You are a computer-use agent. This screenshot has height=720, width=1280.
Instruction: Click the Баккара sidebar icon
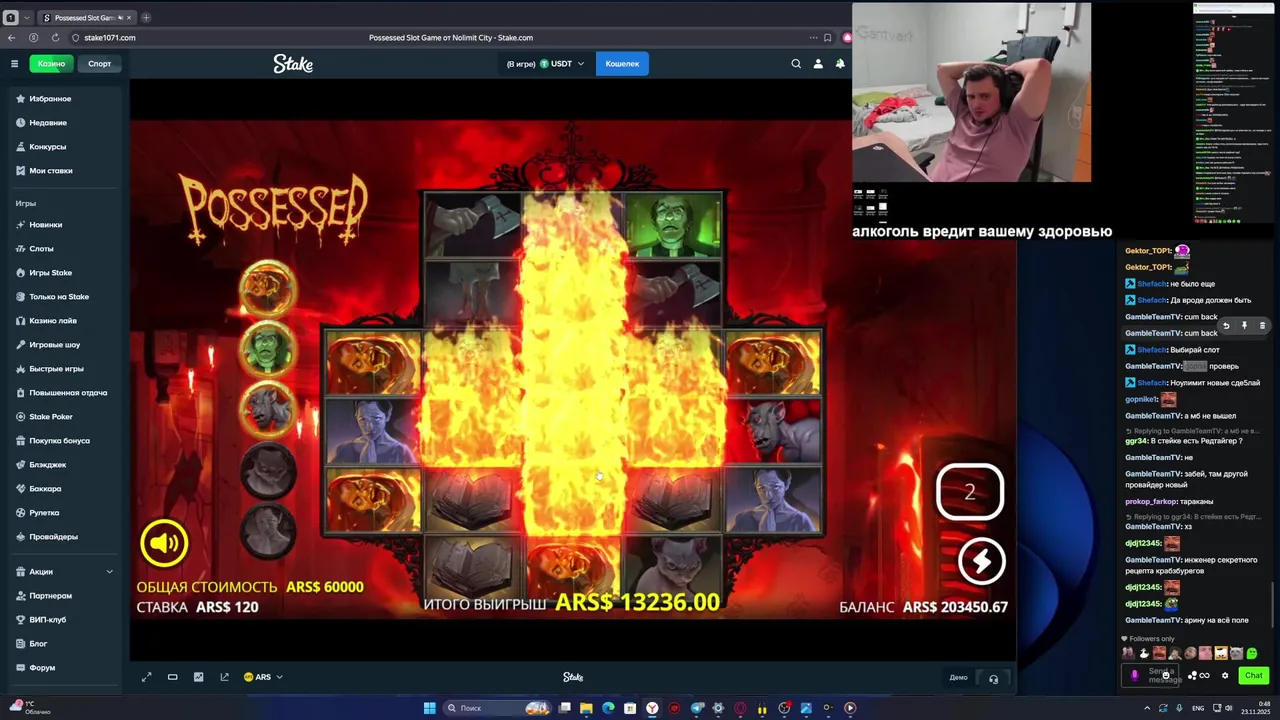coord(20,489)
